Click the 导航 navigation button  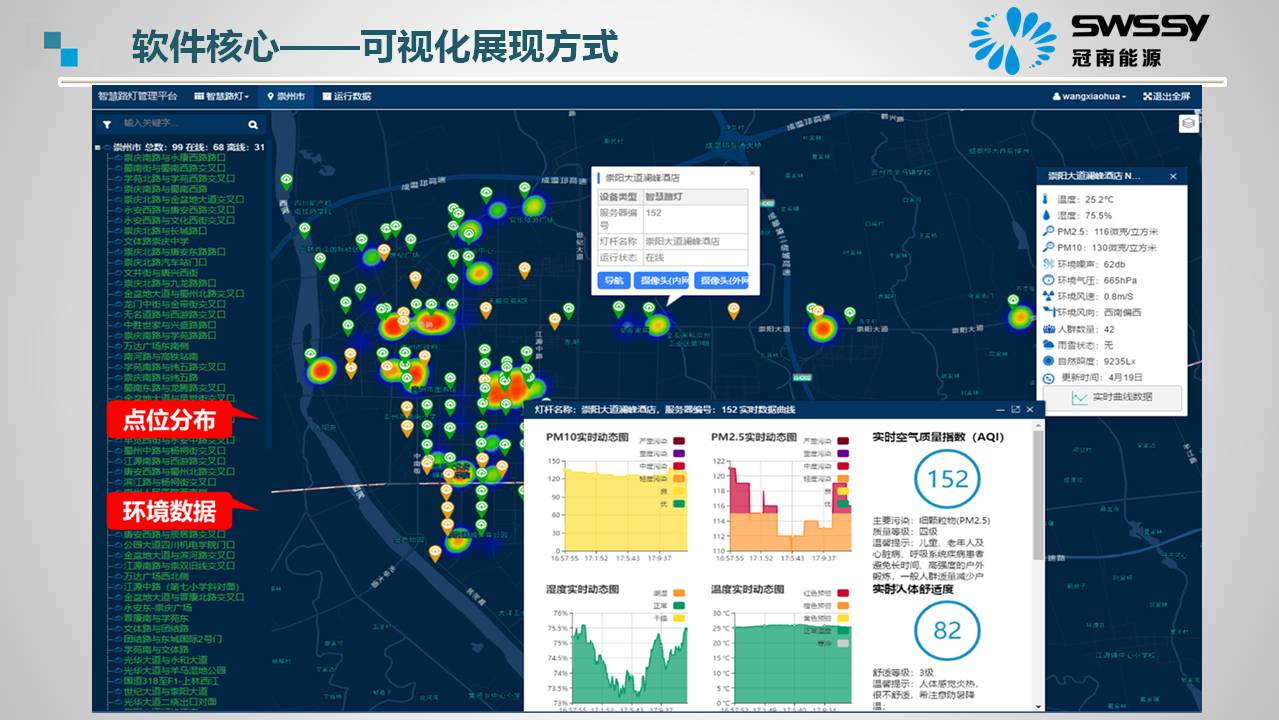[612, 281]
